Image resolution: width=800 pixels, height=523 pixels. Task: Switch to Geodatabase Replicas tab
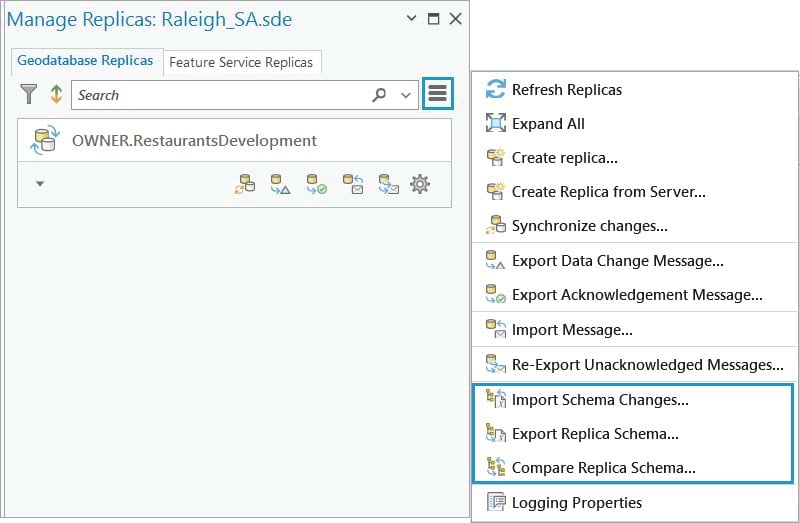click(x=85, y=61)
